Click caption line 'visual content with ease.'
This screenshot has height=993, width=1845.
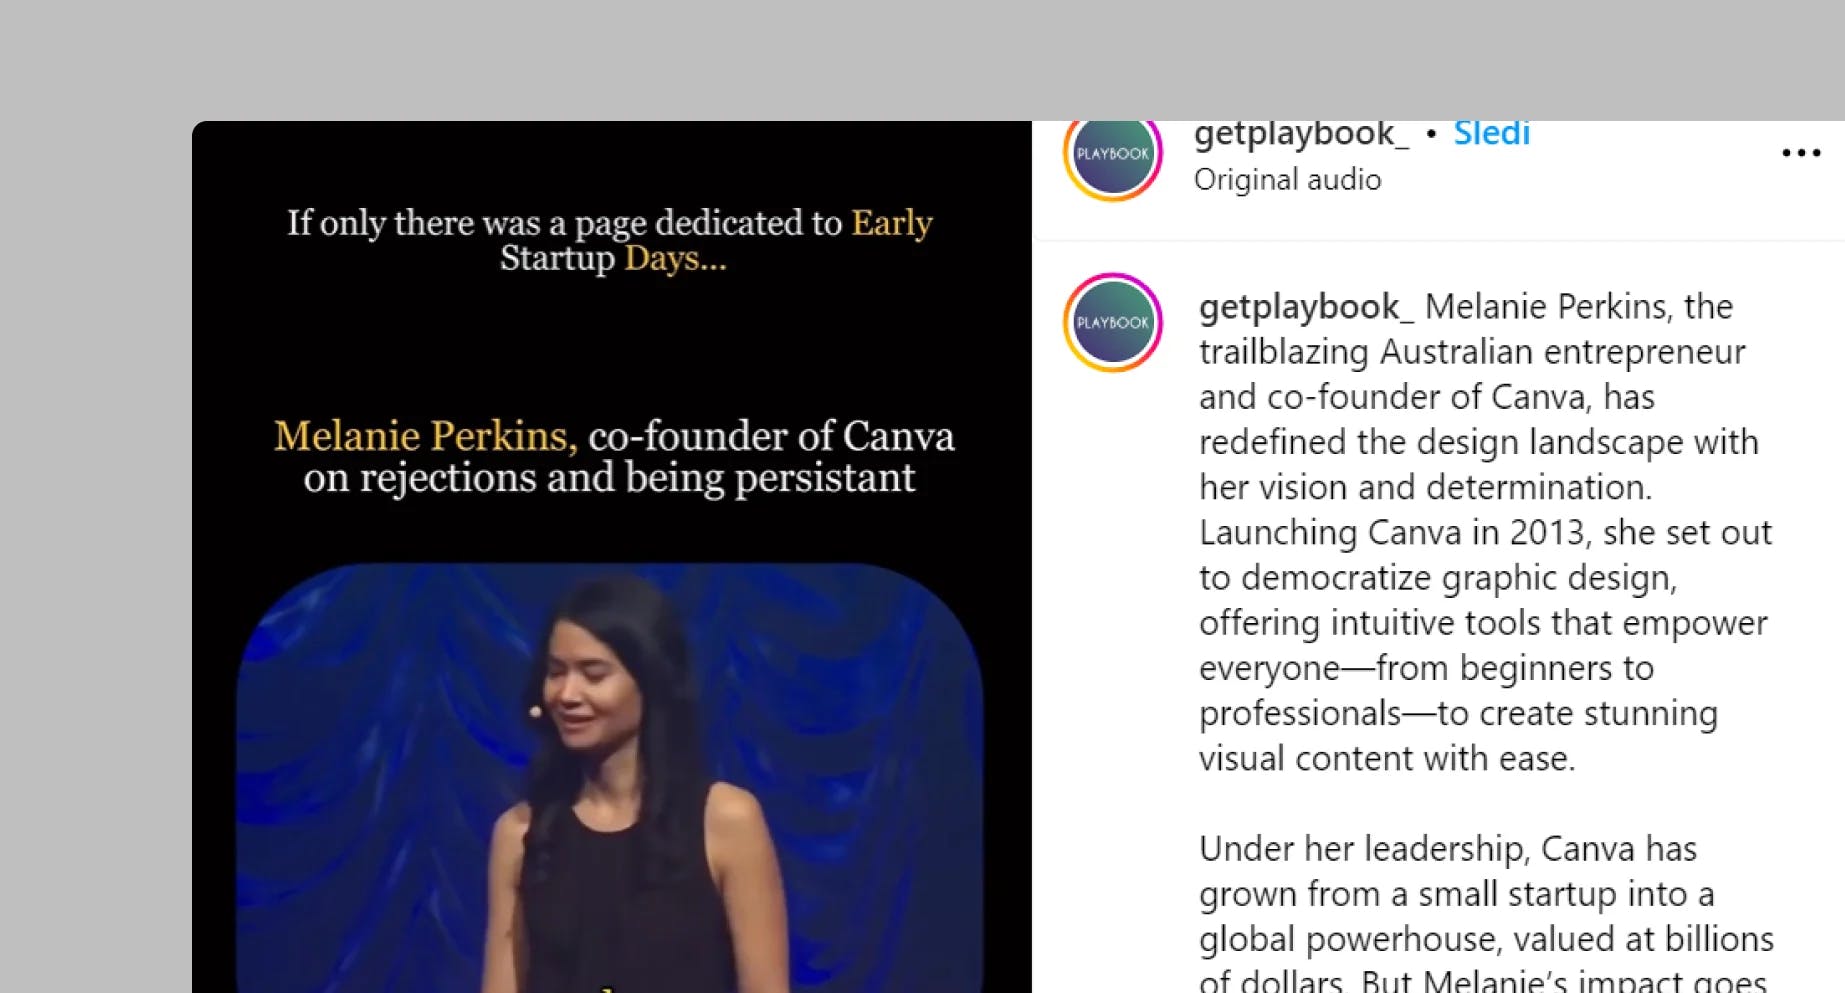tap(1387, 759)
